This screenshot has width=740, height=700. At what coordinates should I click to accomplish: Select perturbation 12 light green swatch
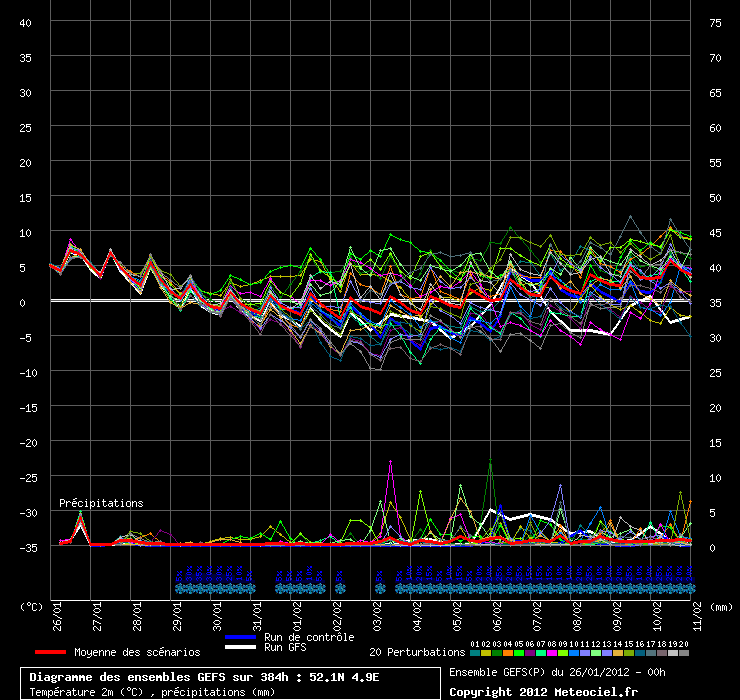tap(596, 653)
